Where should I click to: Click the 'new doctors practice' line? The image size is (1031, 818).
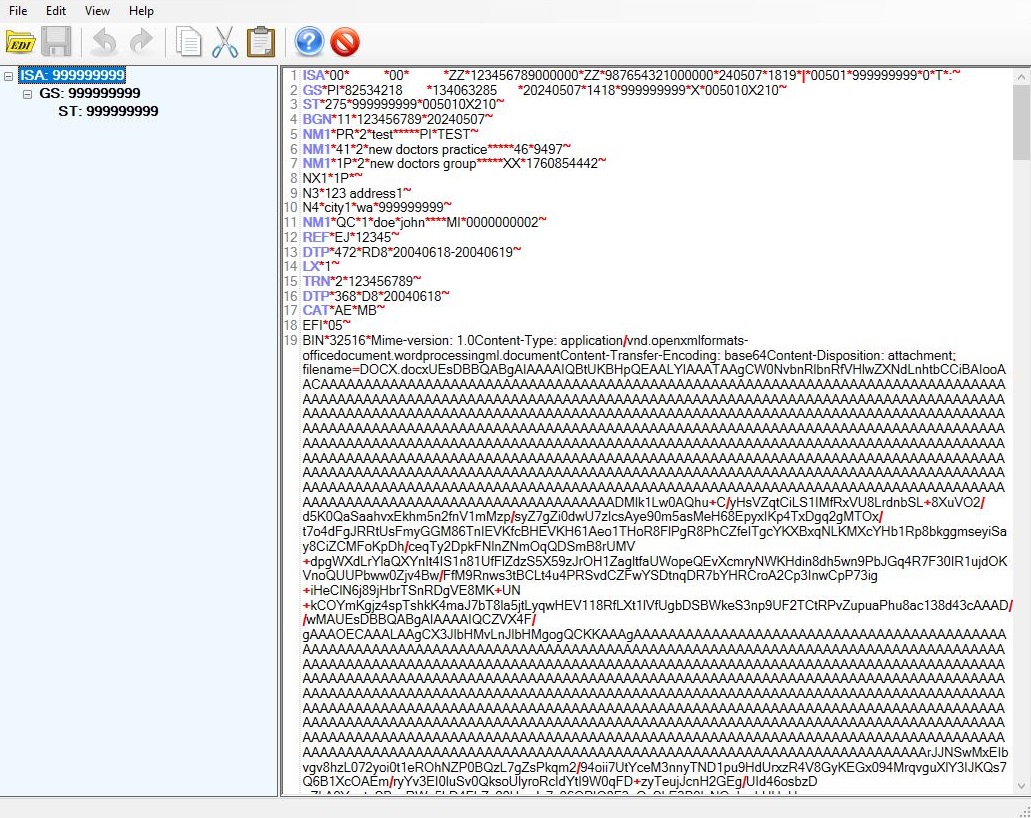pos(437,149)
